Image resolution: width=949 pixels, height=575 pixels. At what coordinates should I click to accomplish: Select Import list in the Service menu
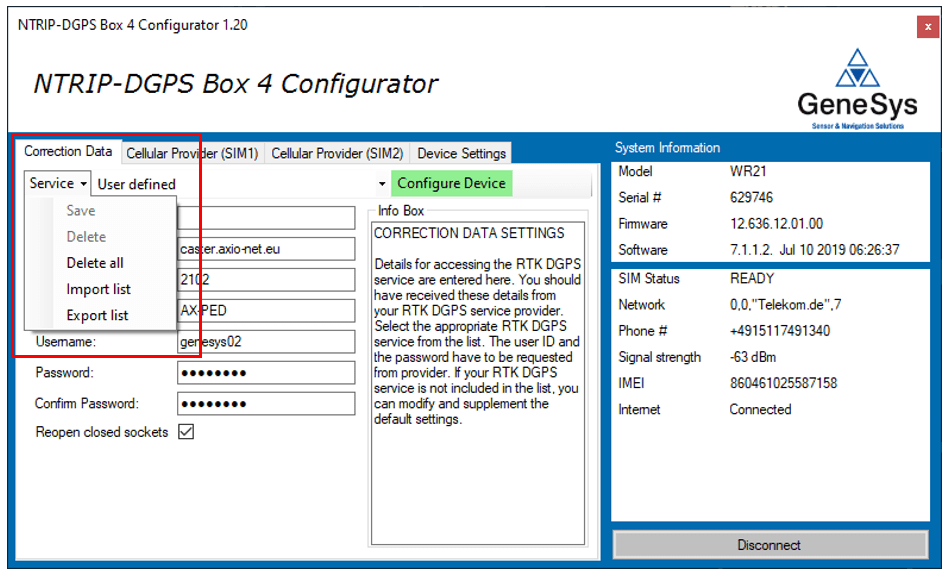[99, 289]
